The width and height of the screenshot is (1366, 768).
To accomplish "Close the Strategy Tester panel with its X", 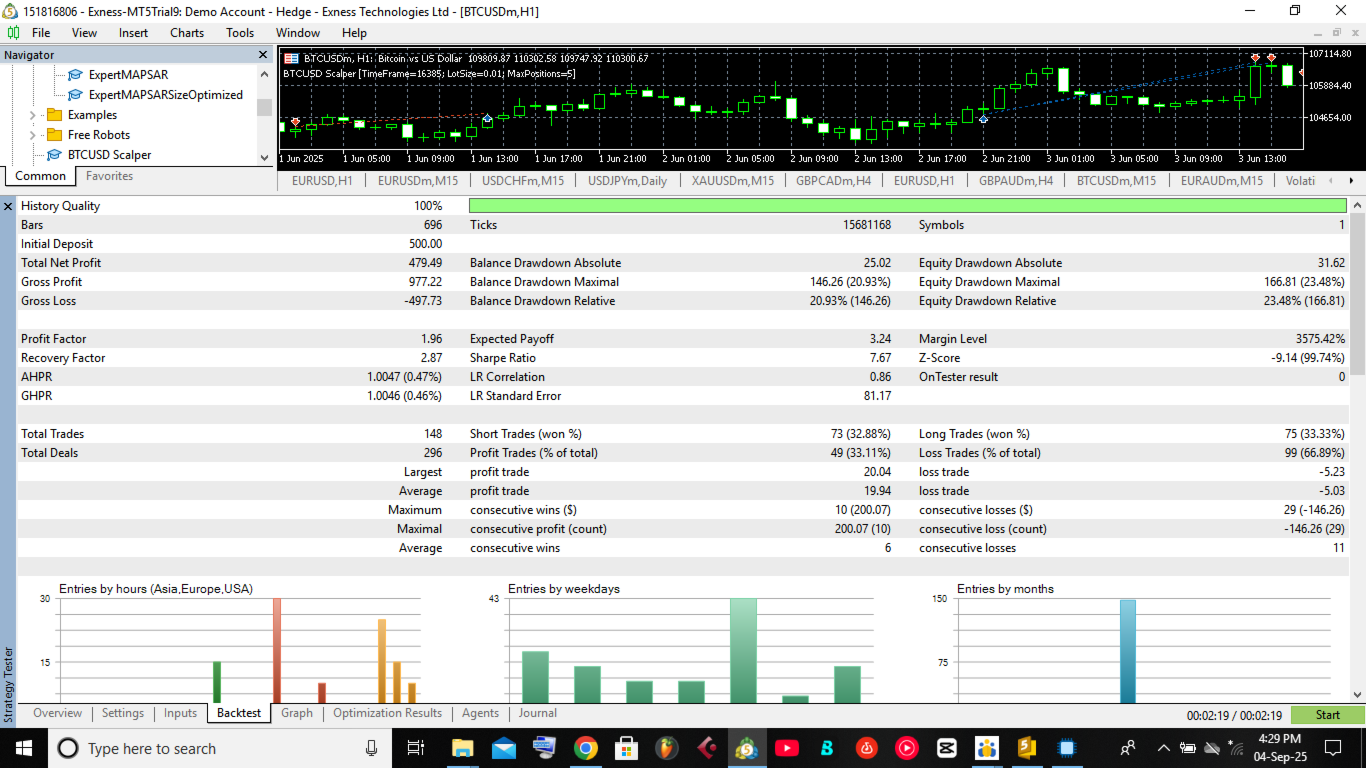I will pos(8,206).
